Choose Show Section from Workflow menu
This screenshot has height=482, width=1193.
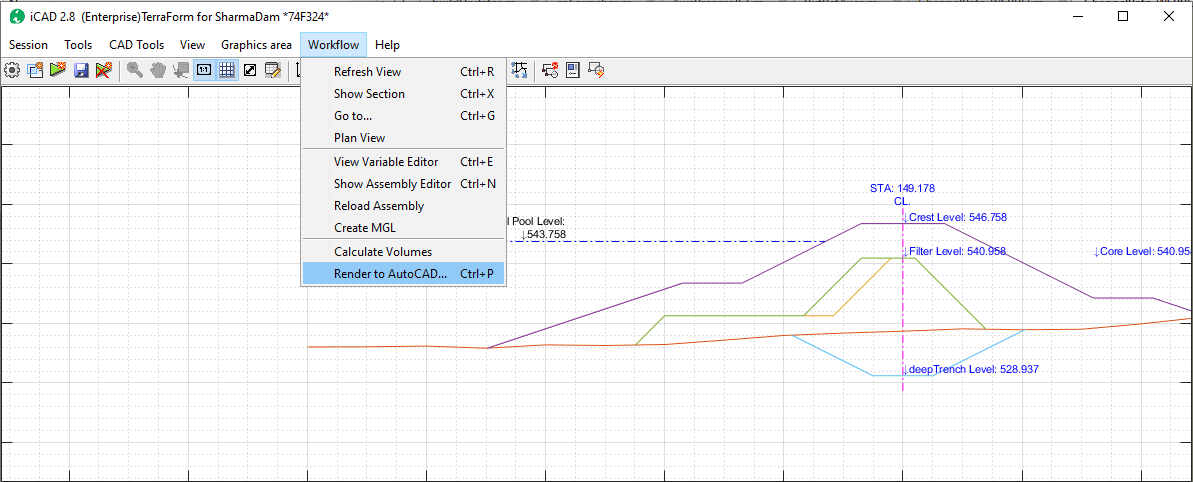(x=369, y=94)
